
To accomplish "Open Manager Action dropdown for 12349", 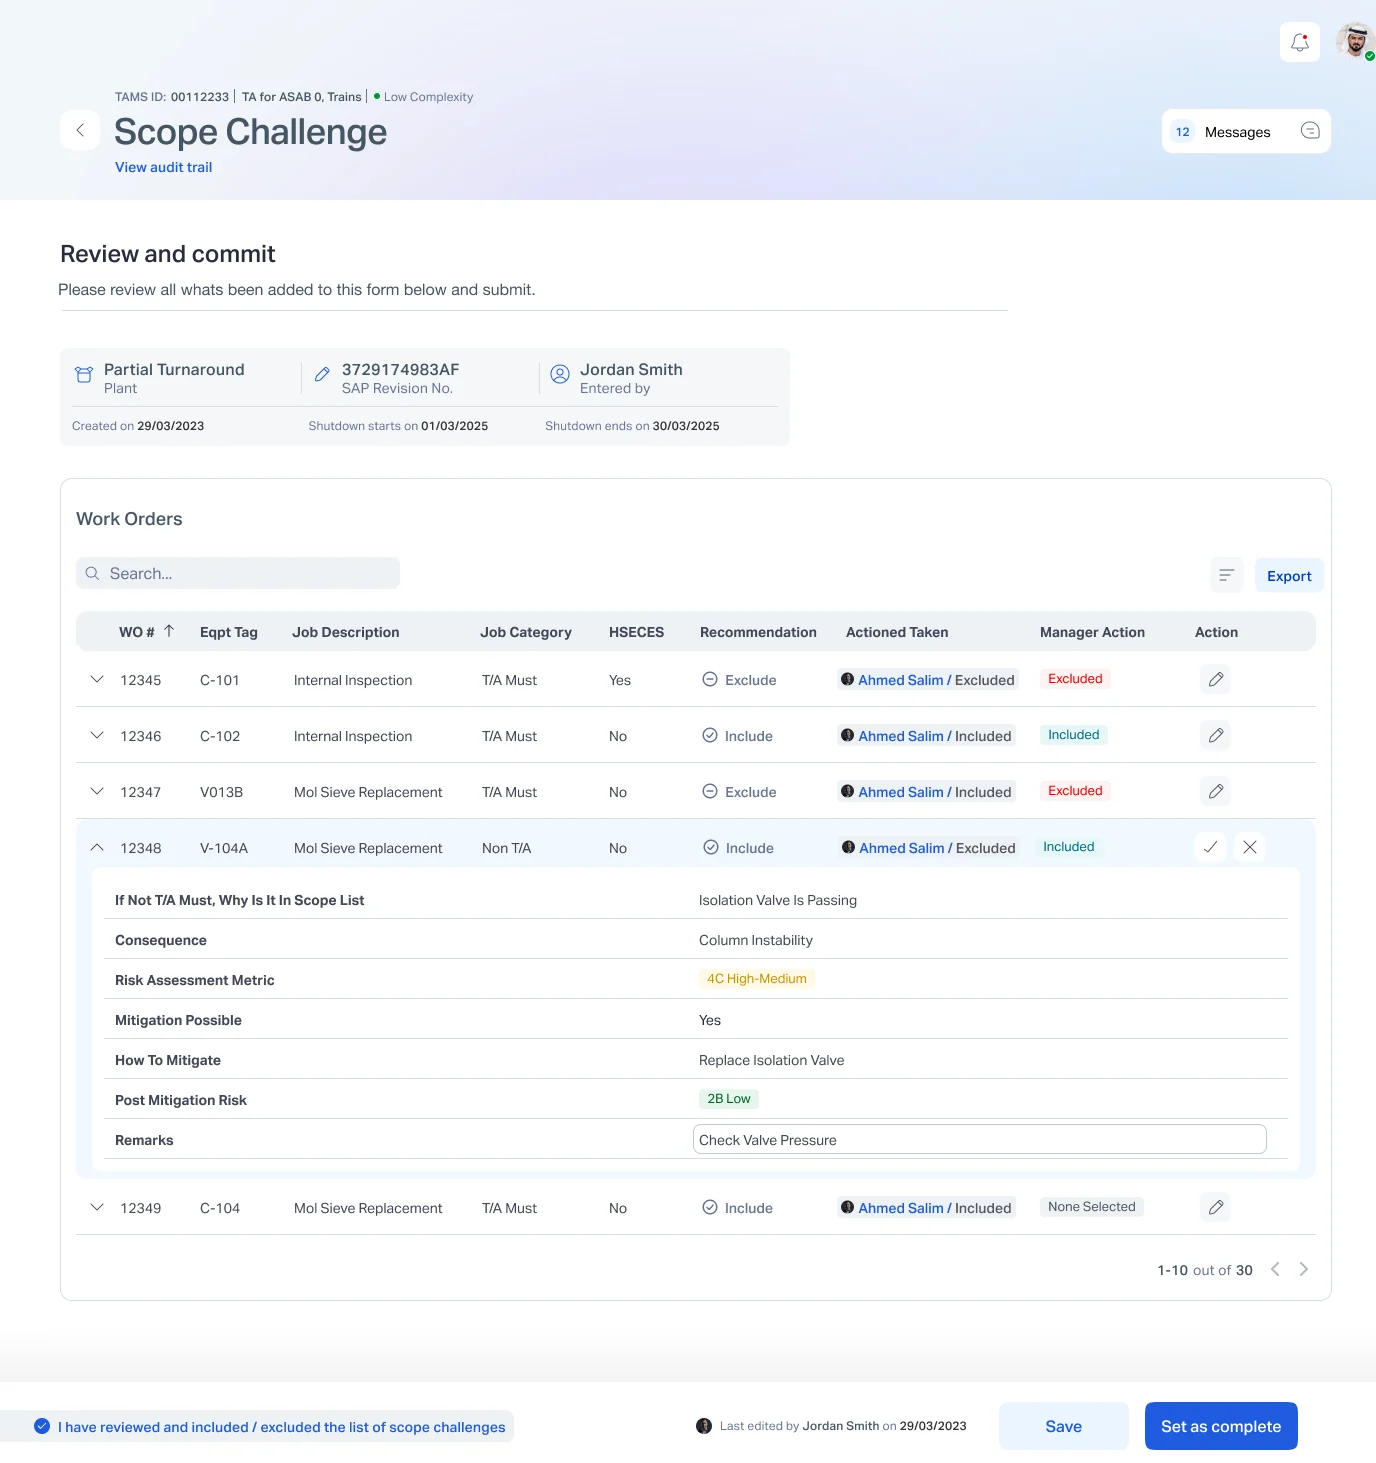I will pos(1091,1207).
